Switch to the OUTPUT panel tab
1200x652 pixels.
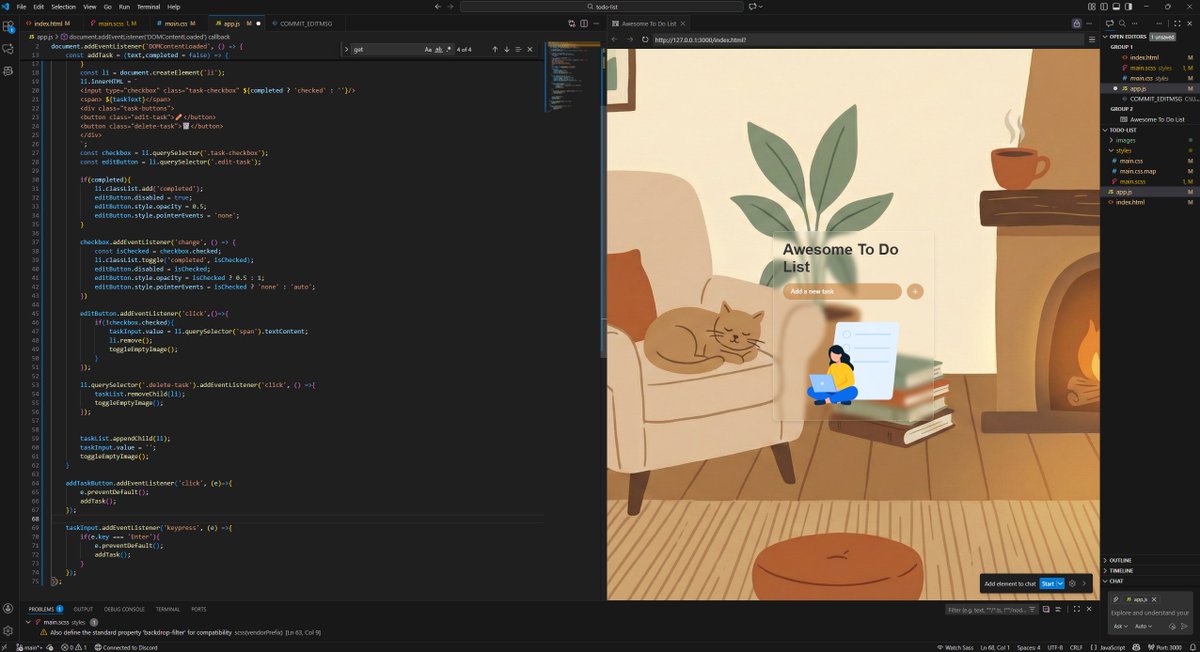(83, 609)
